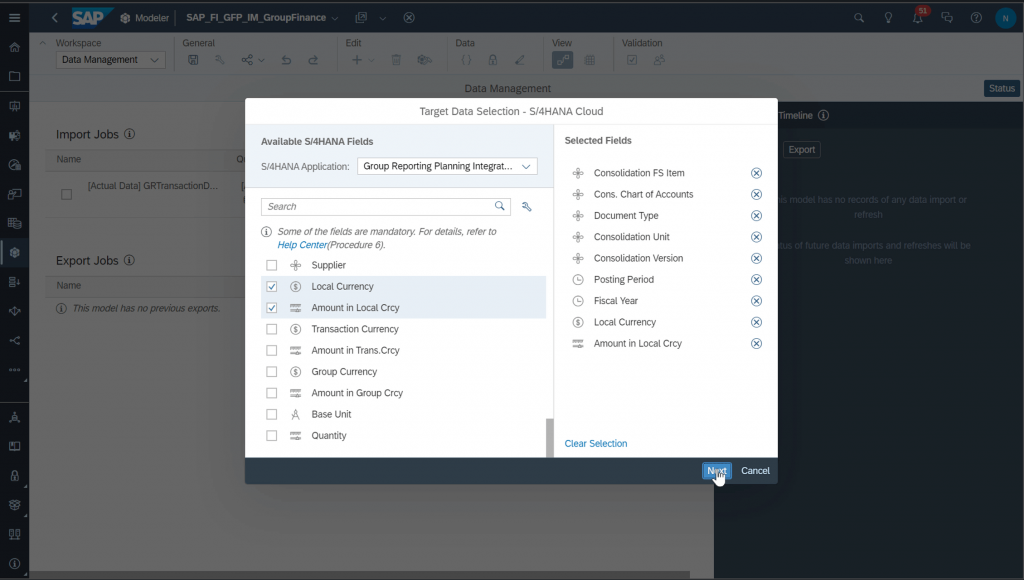Image resolution: width=1024 pixels, height=580 pixels.
Task: Click the Status button behind the dialog
Action: pos(1001,88)
